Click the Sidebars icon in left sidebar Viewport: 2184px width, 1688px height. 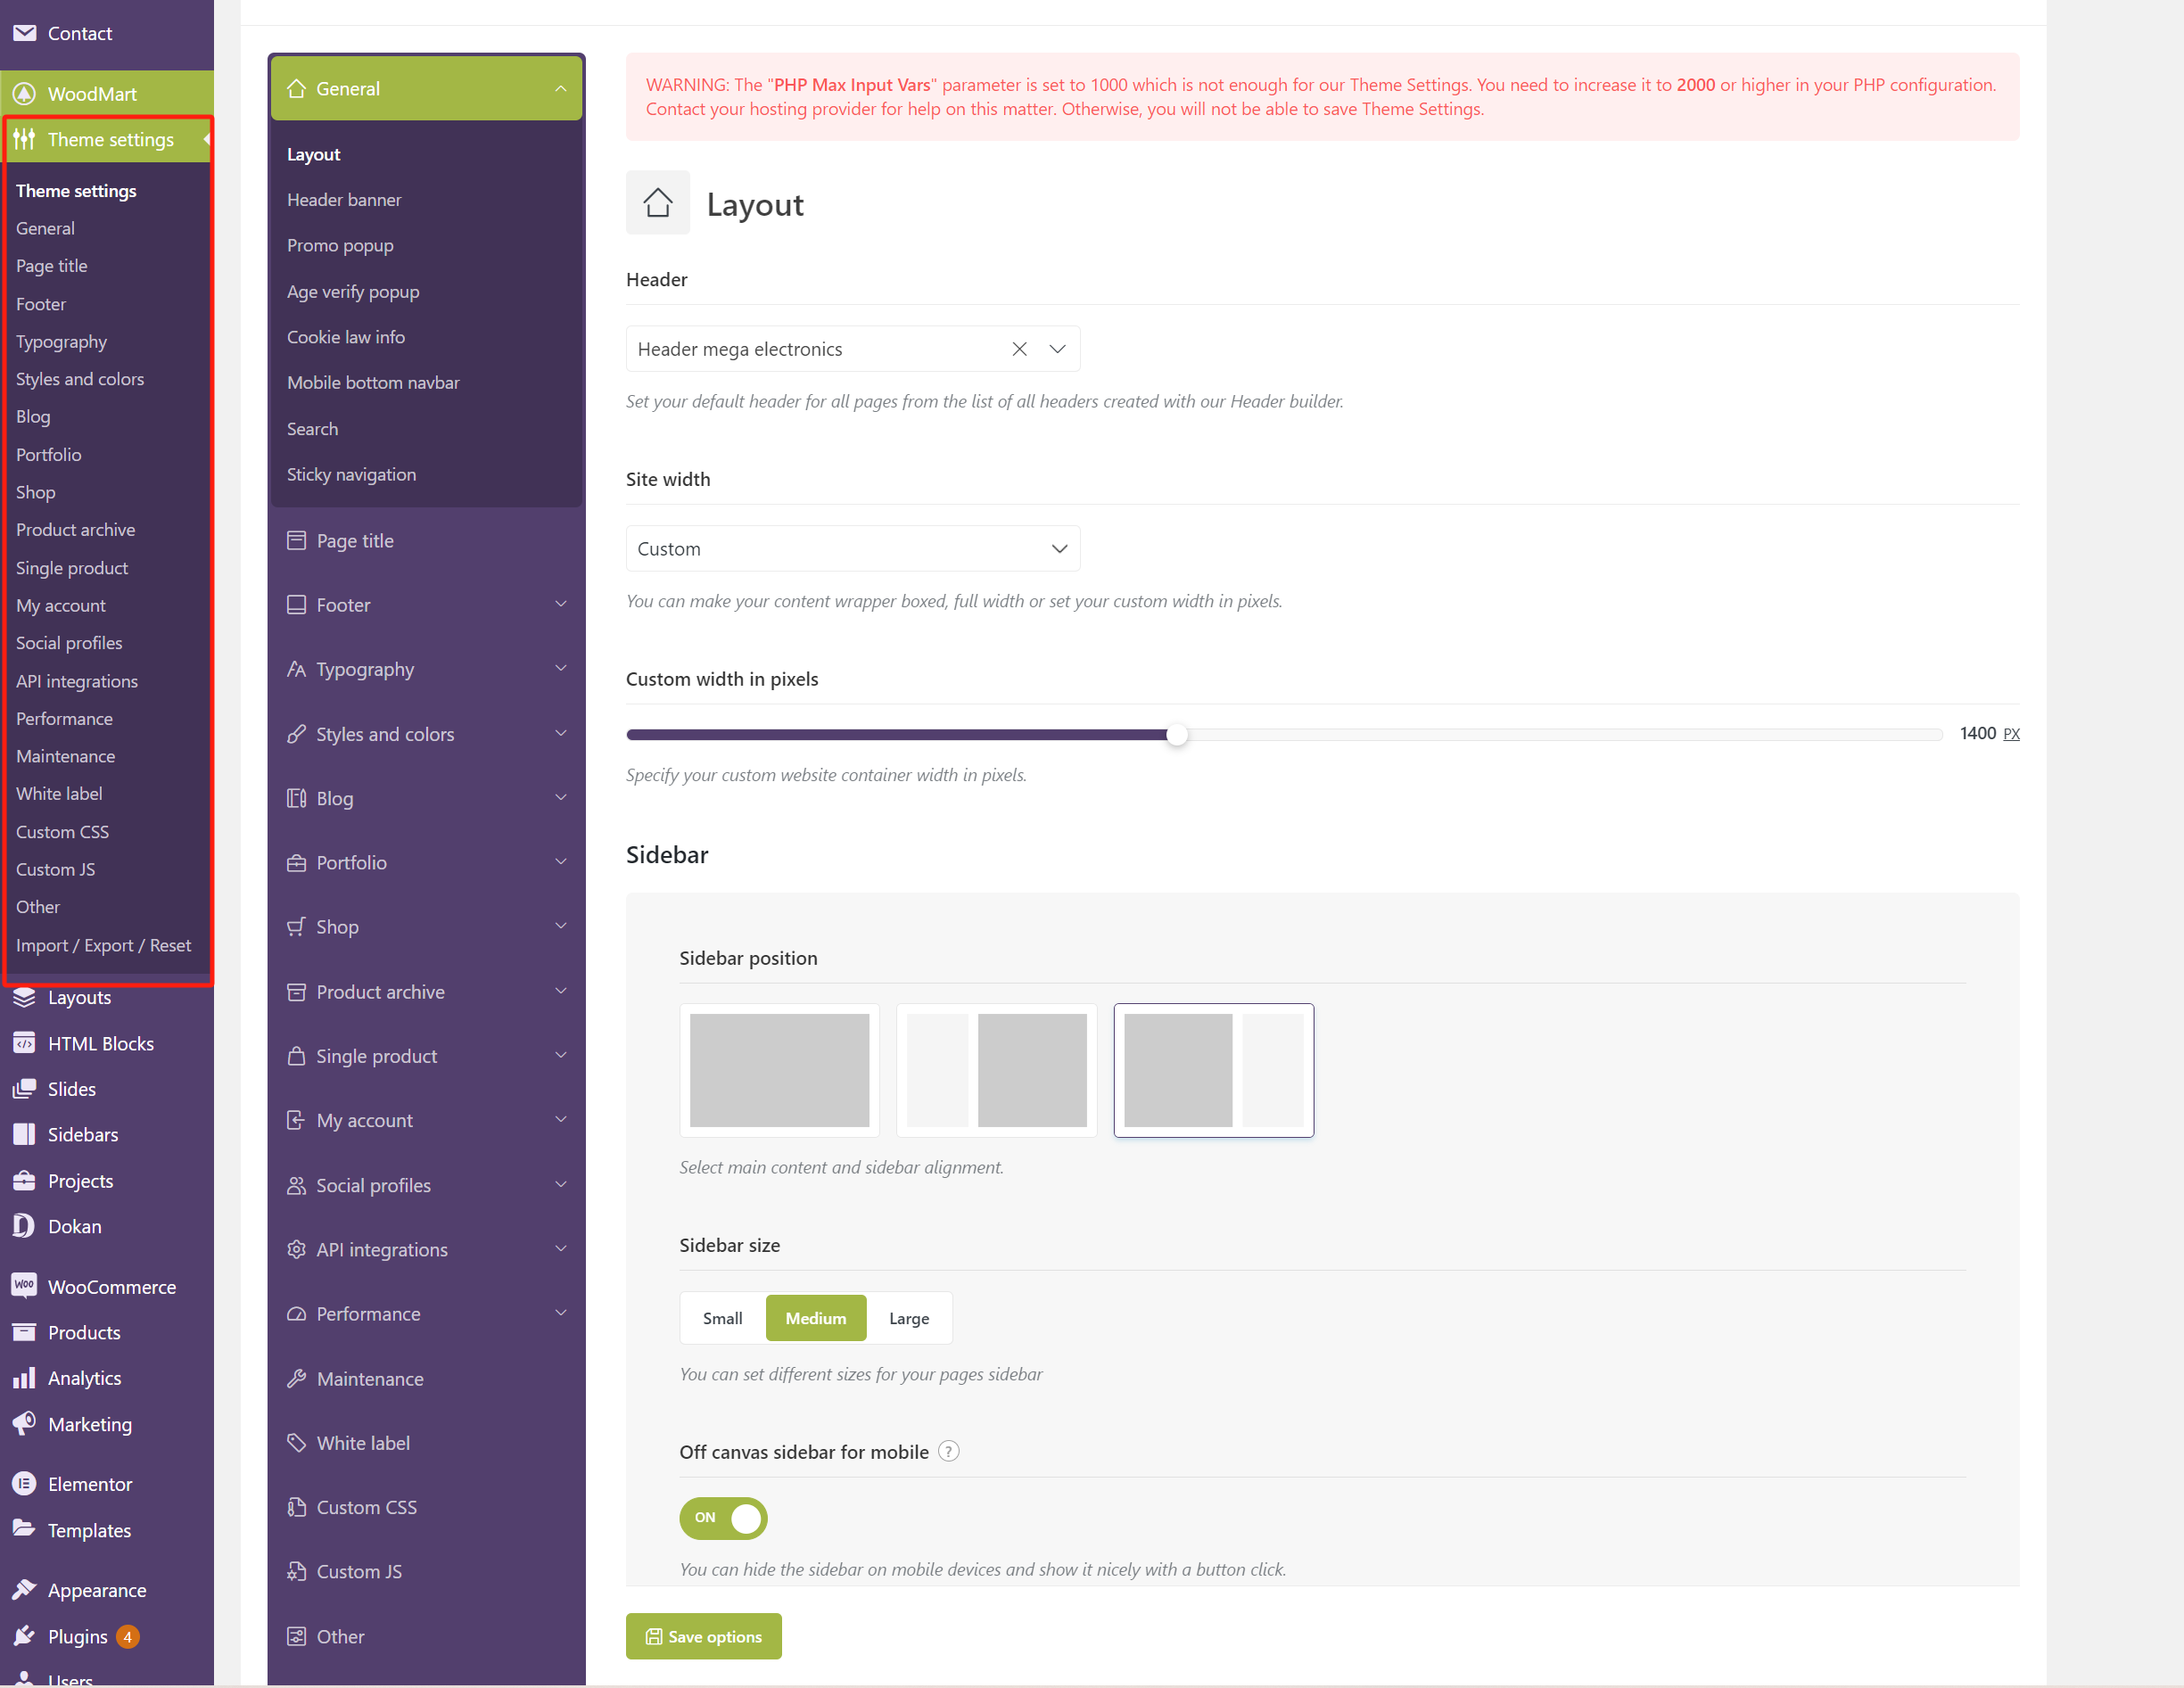27,1133
